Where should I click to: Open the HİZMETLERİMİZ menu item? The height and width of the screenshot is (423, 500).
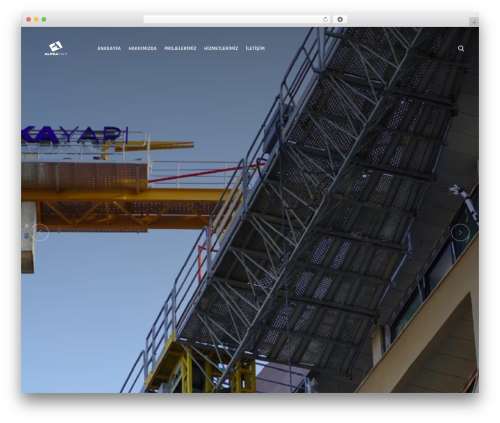point(221,48)
